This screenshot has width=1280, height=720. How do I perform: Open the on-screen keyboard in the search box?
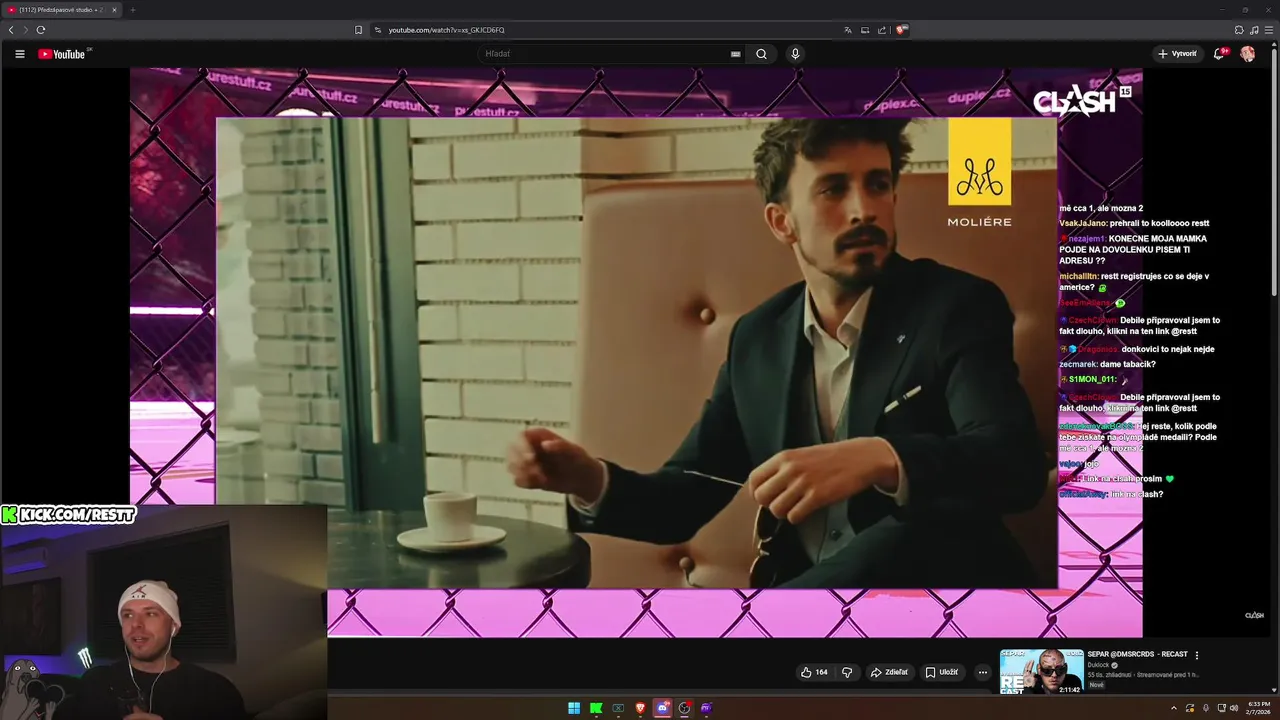pos(736,54)
